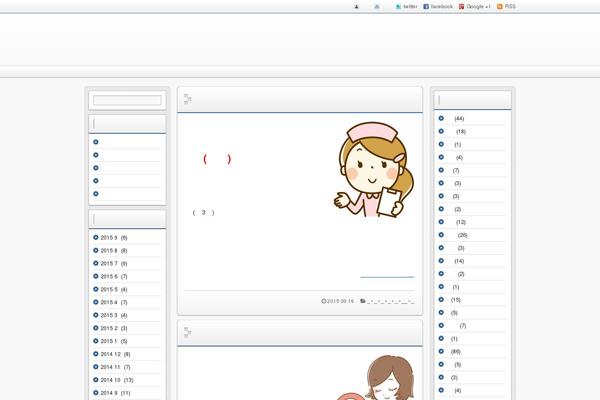Screen dimensions: 600x400
Task: Open the 2015 8 (8) archive
Action: click(x=114, y=251)
